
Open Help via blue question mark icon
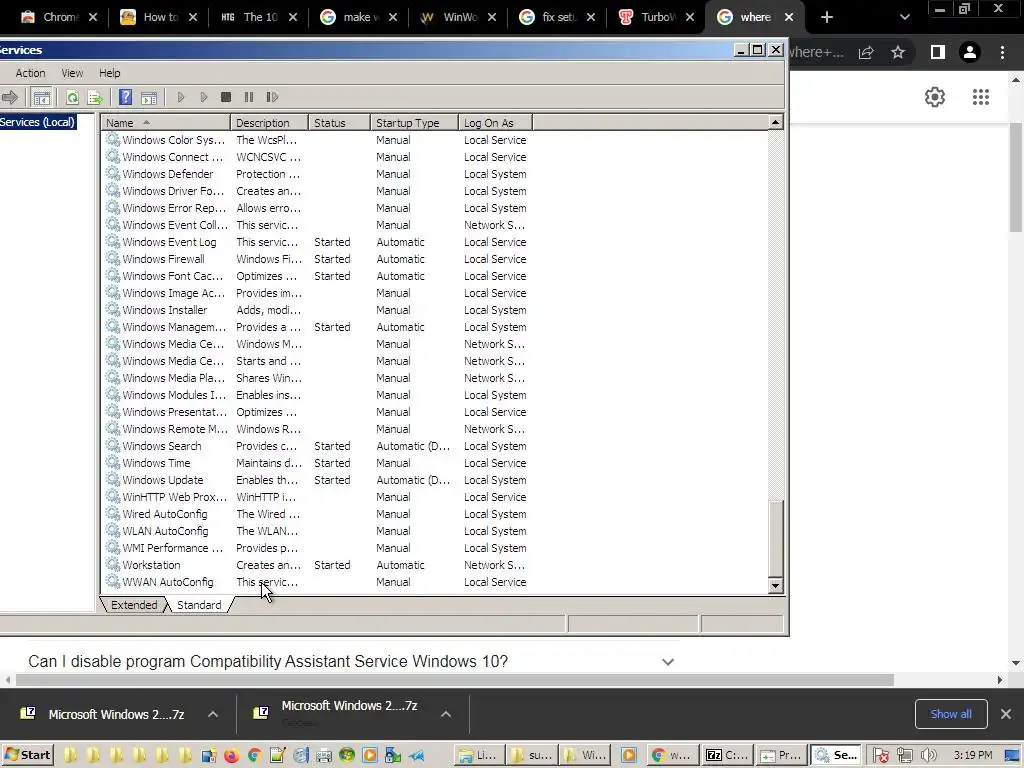(x=125, y=97)
